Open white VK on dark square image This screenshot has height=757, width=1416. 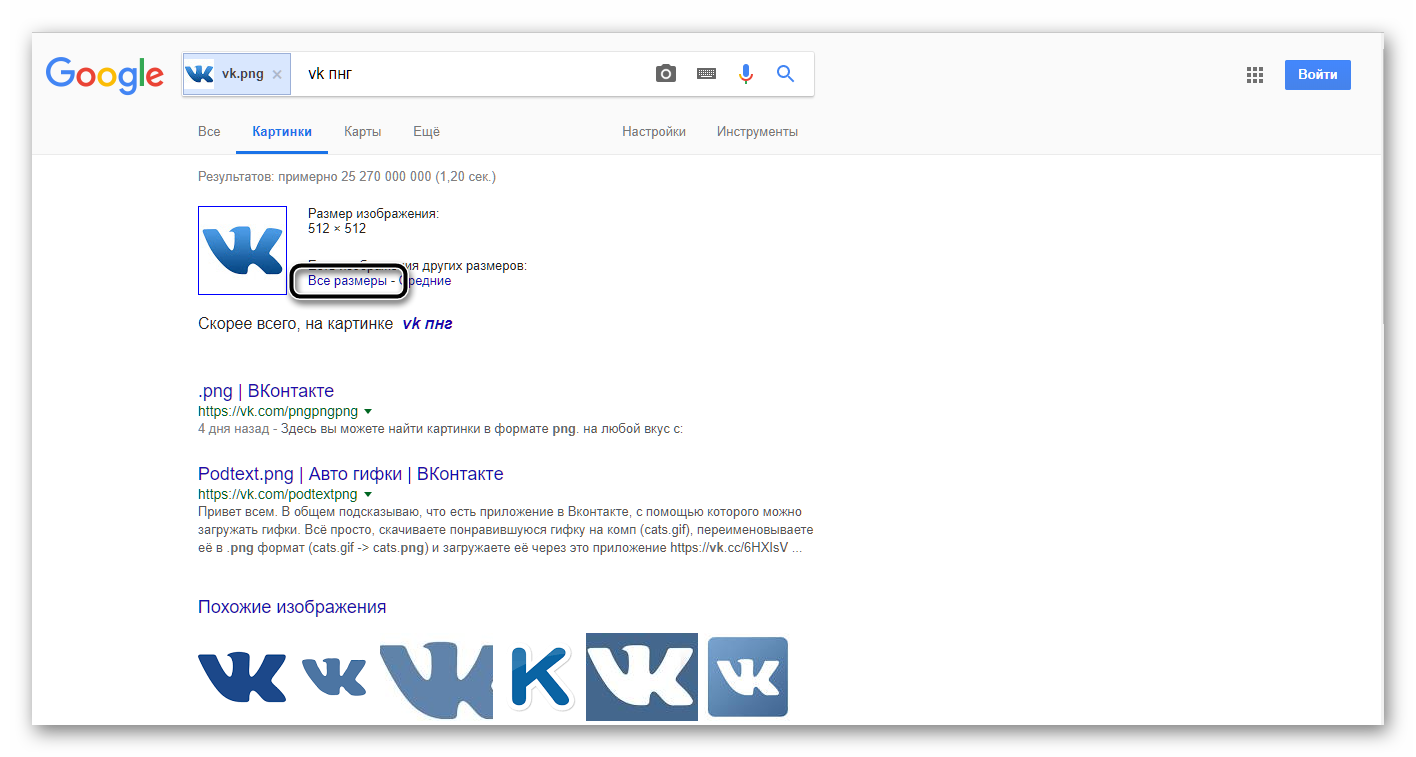(642, 677)
